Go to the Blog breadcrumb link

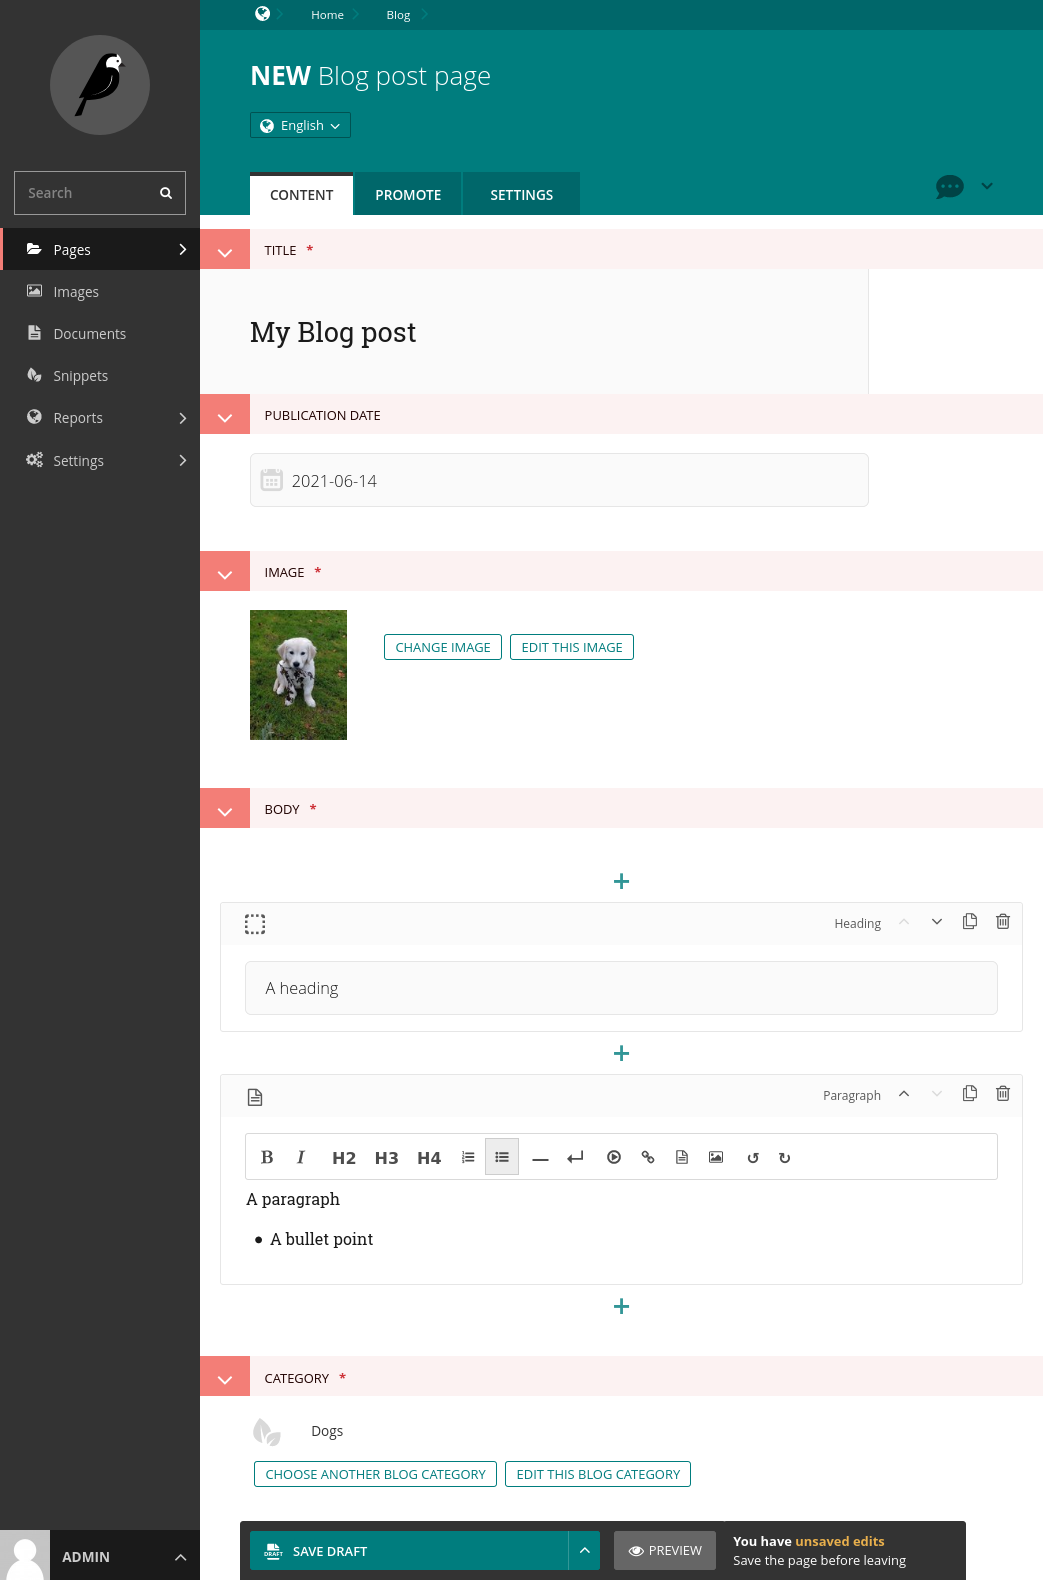coord(398,15)
